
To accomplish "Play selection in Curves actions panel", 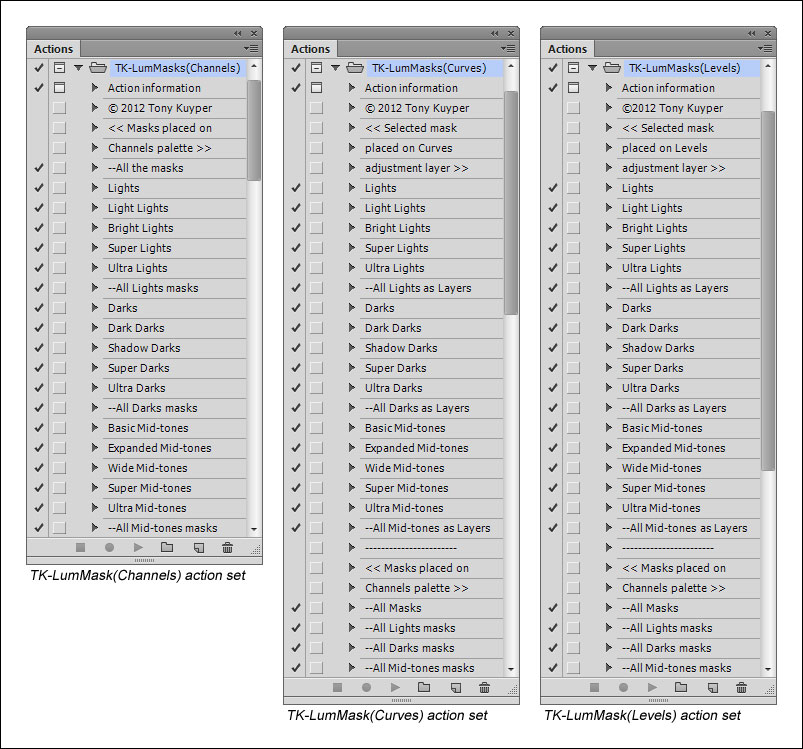I will pyautogui.click(x=395, y=688).
